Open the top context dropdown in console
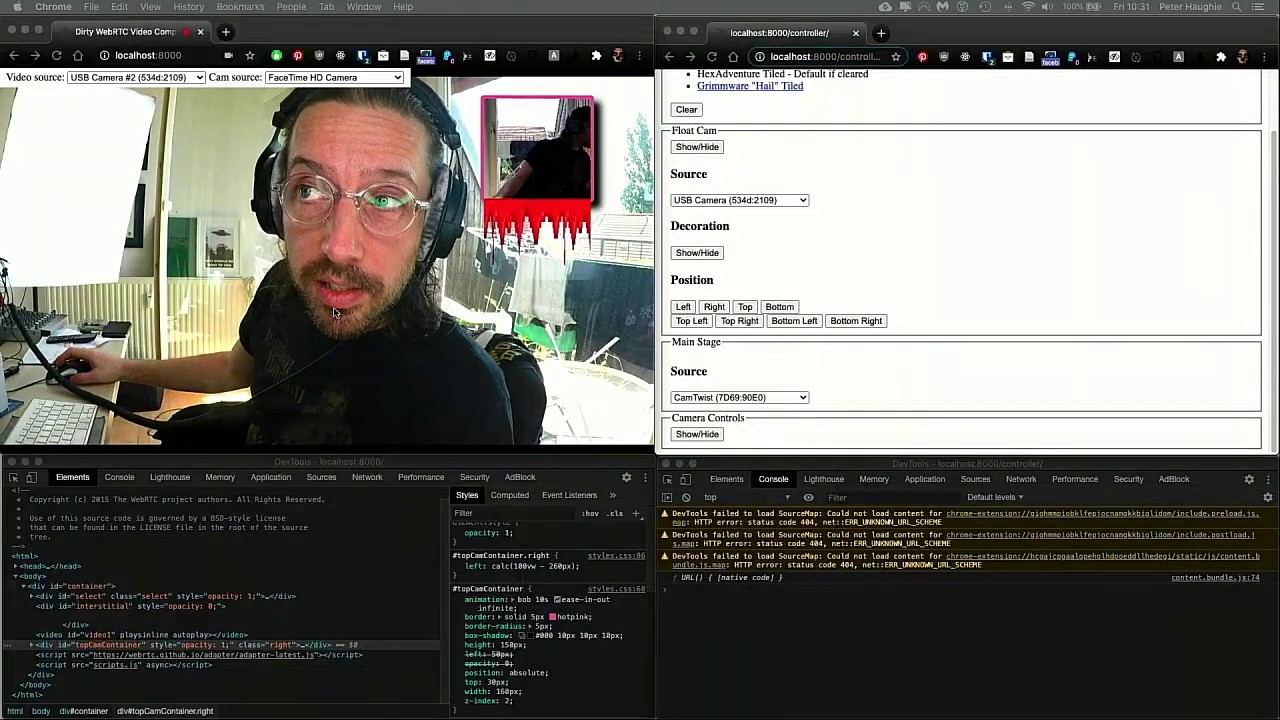This screenshot has height=720, width=1280. [745, 497]
